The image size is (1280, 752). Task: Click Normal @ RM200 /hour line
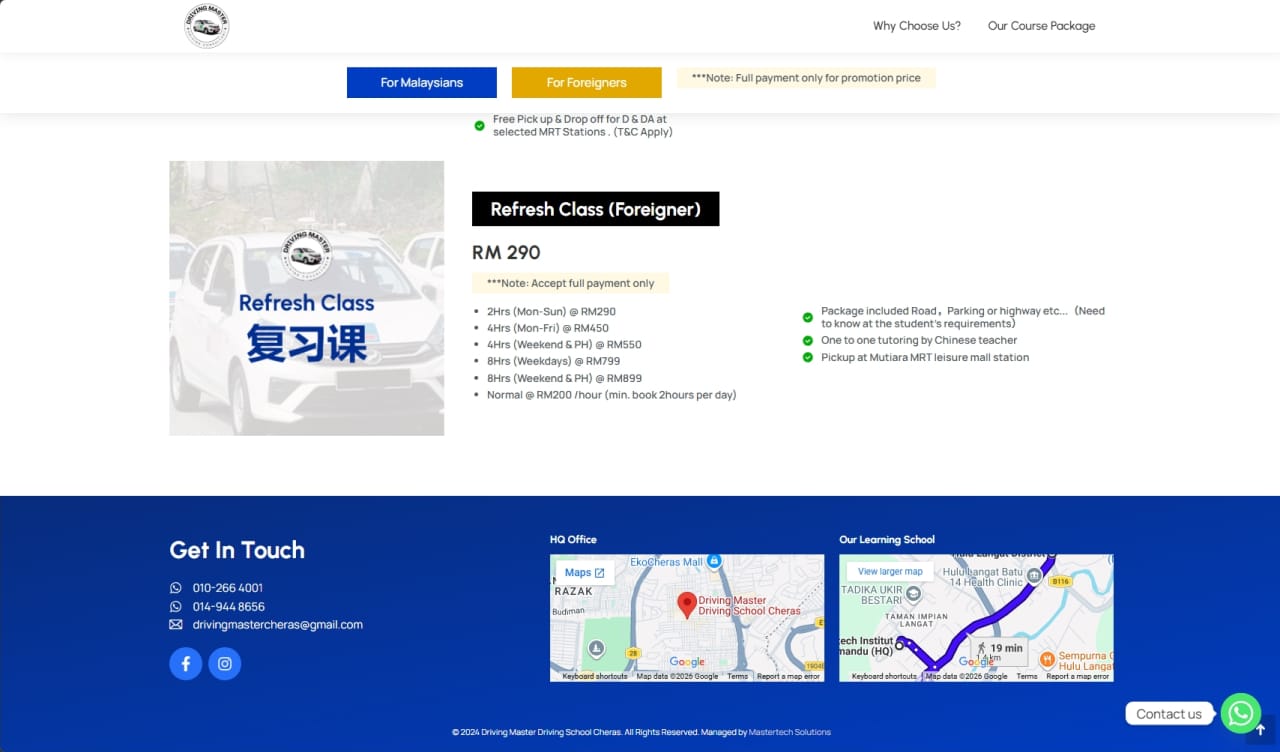(x=612, y=395)
